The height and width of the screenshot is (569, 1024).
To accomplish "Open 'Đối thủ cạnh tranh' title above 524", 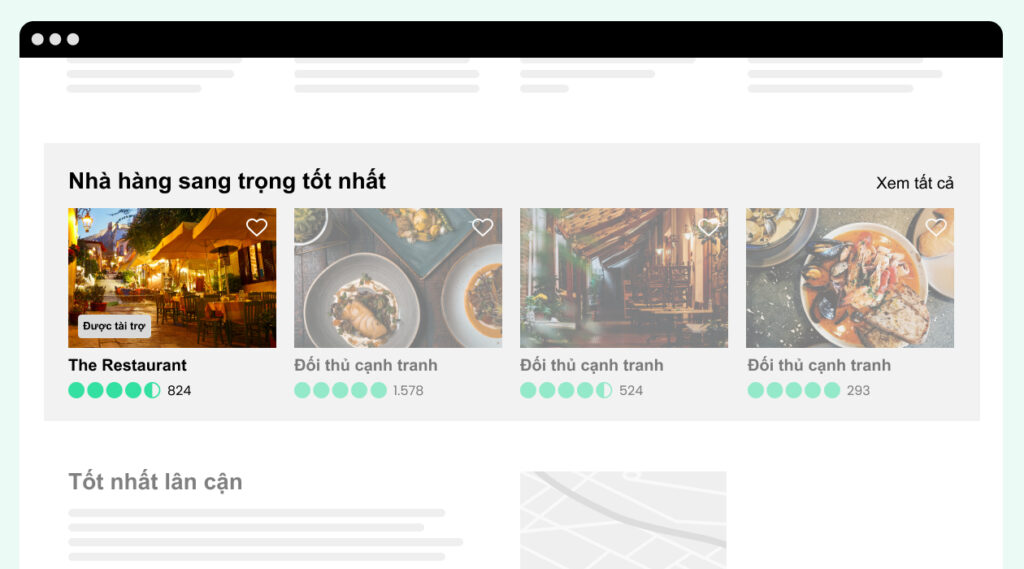I will coord(592,365).
